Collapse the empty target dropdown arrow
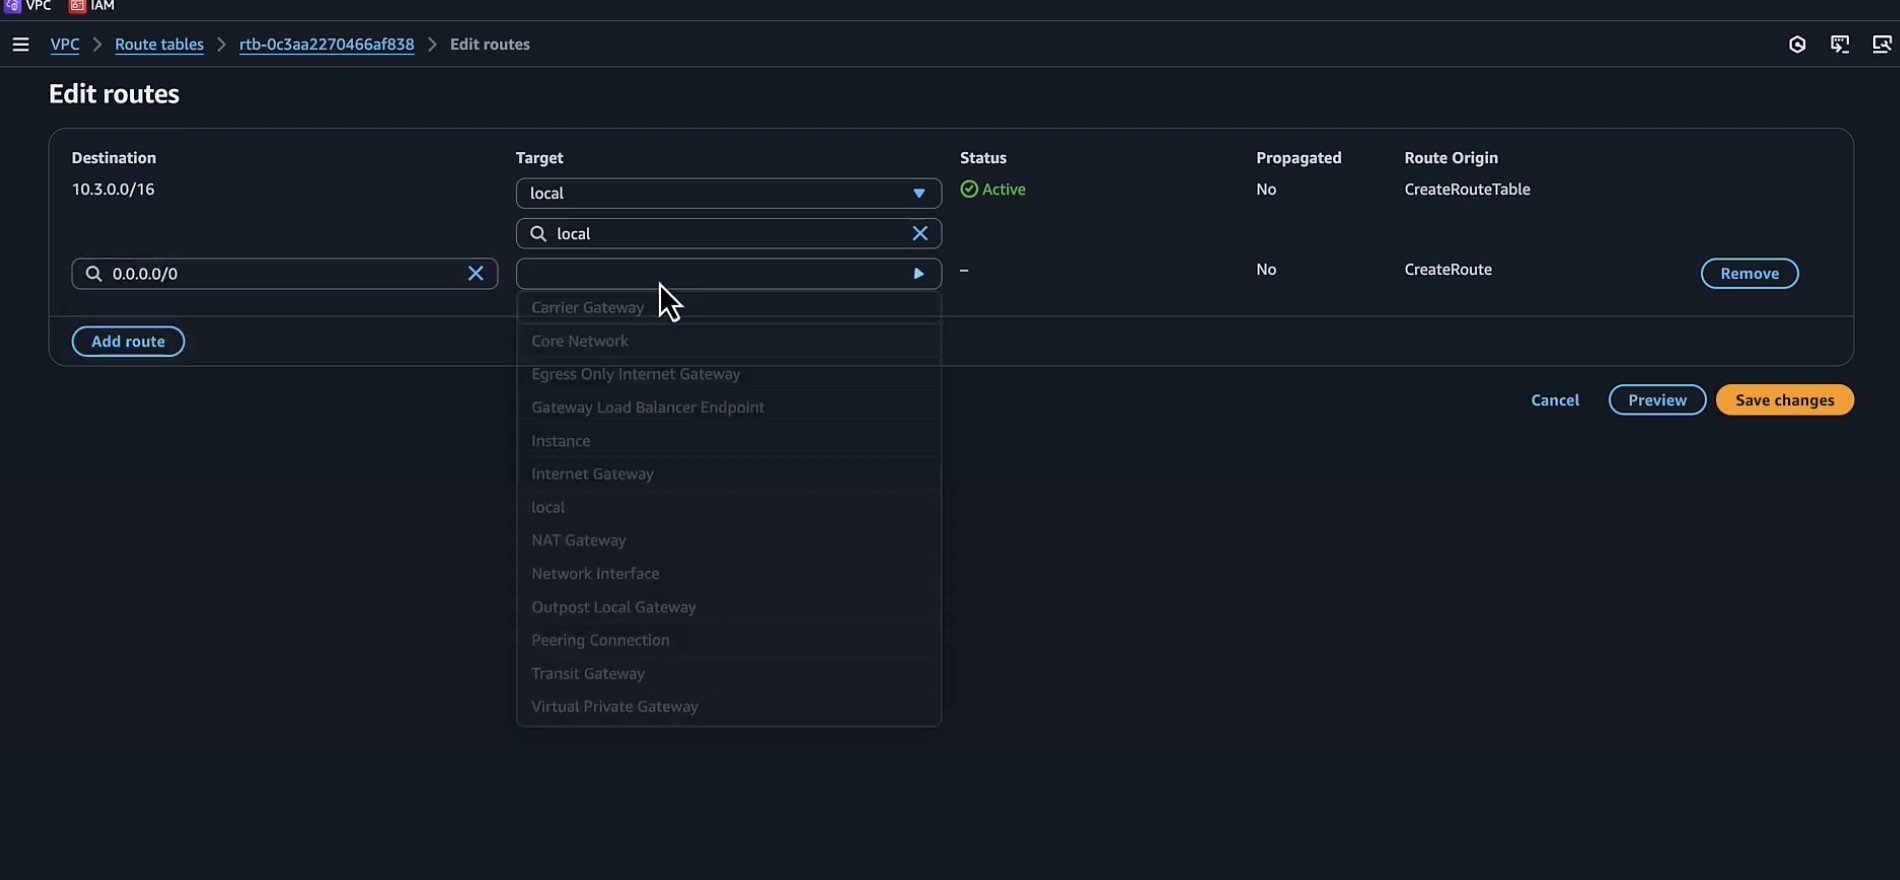The width and height of the screenshot is (1900, 880). click(918, 273)
